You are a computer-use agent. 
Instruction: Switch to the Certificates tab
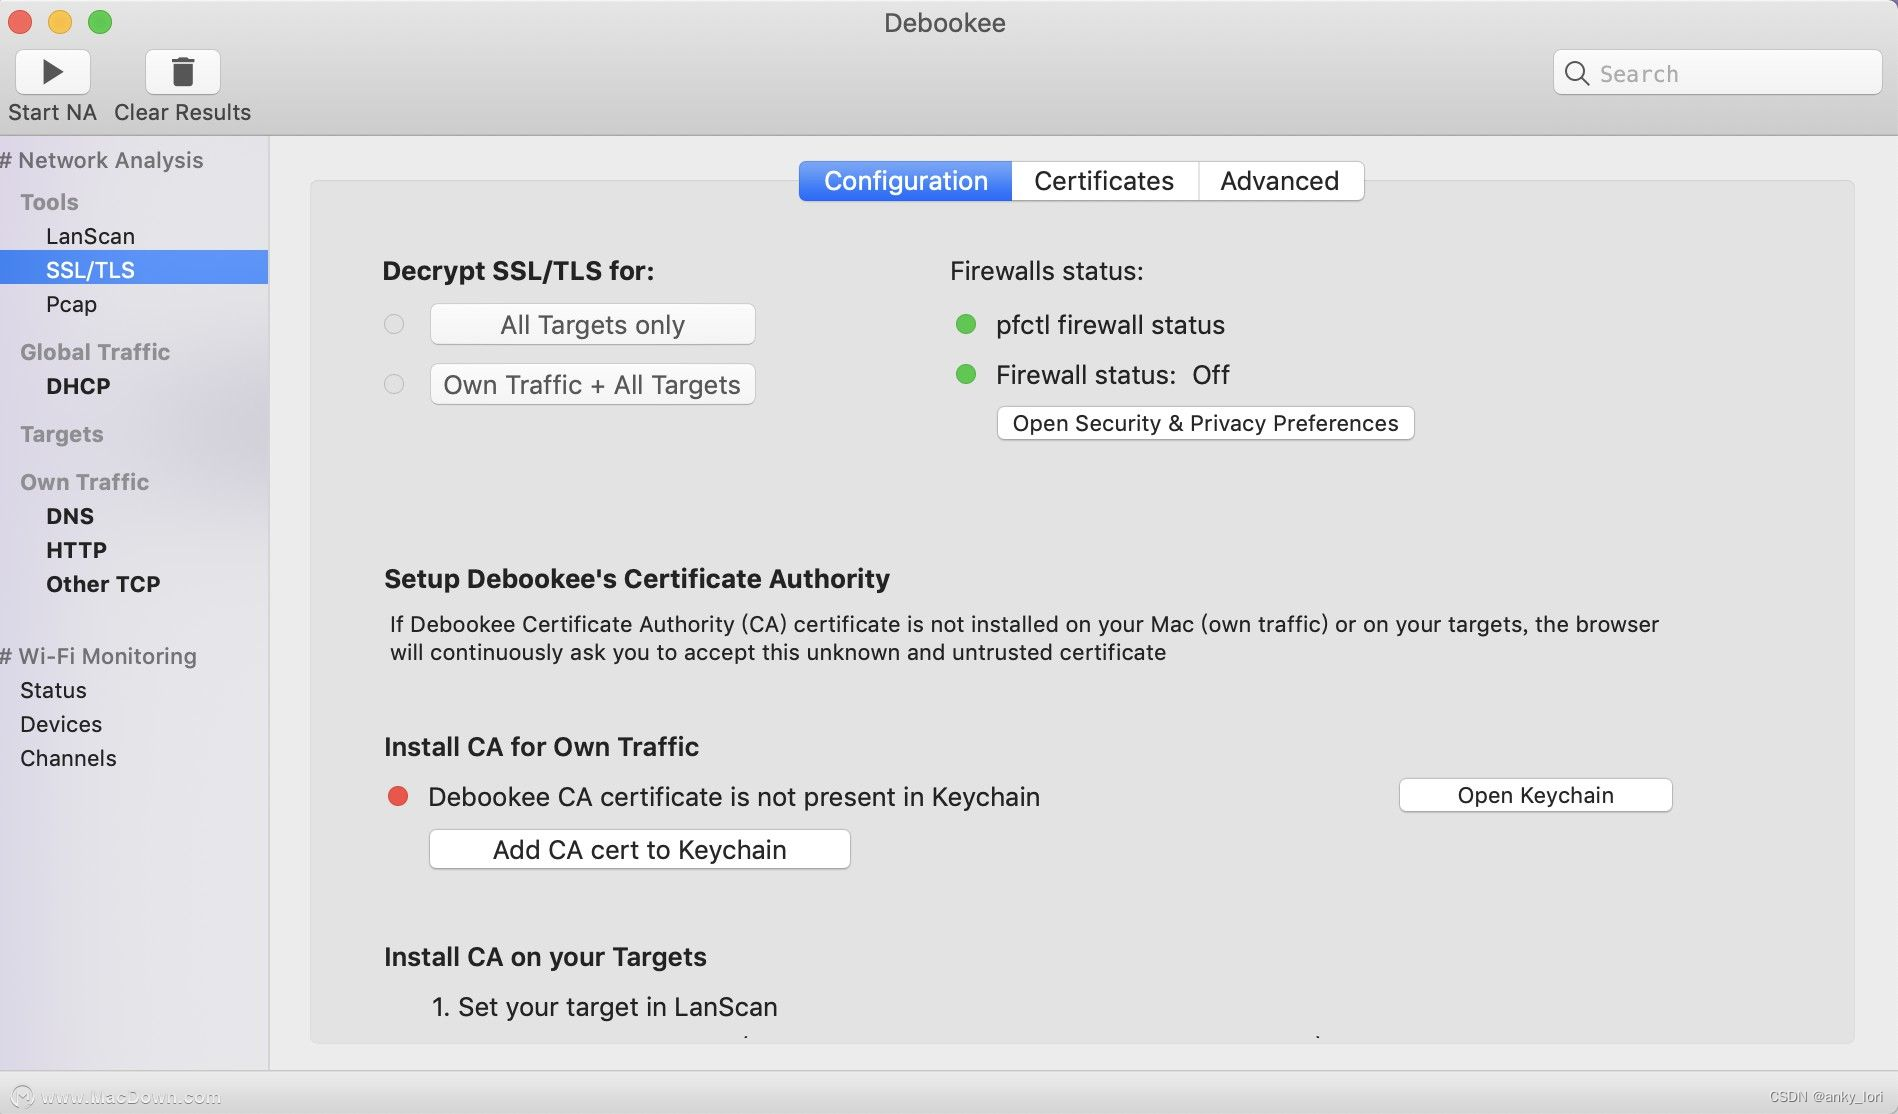[x=1104, y=181]
